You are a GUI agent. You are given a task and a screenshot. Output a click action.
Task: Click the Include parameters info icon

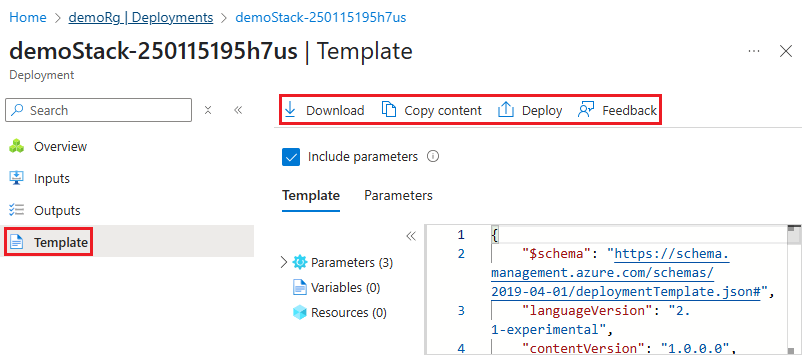433,156
